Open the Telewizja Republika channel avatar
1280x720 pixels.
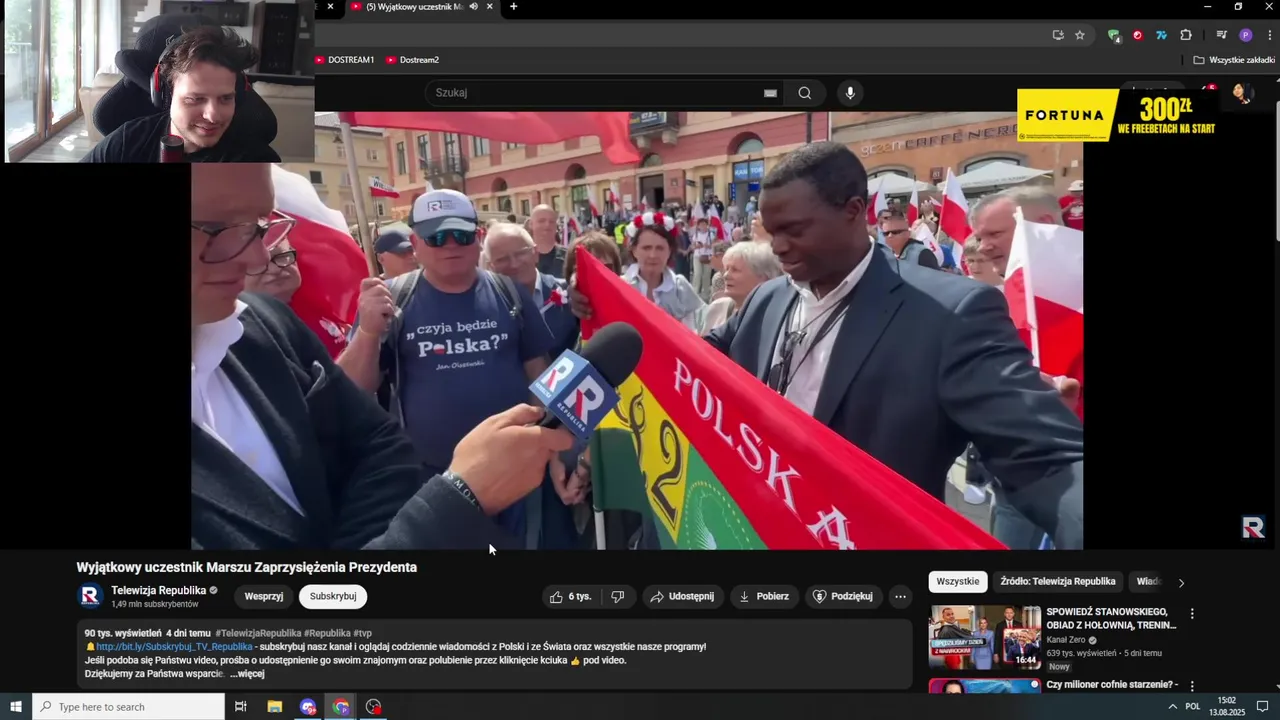90,596
